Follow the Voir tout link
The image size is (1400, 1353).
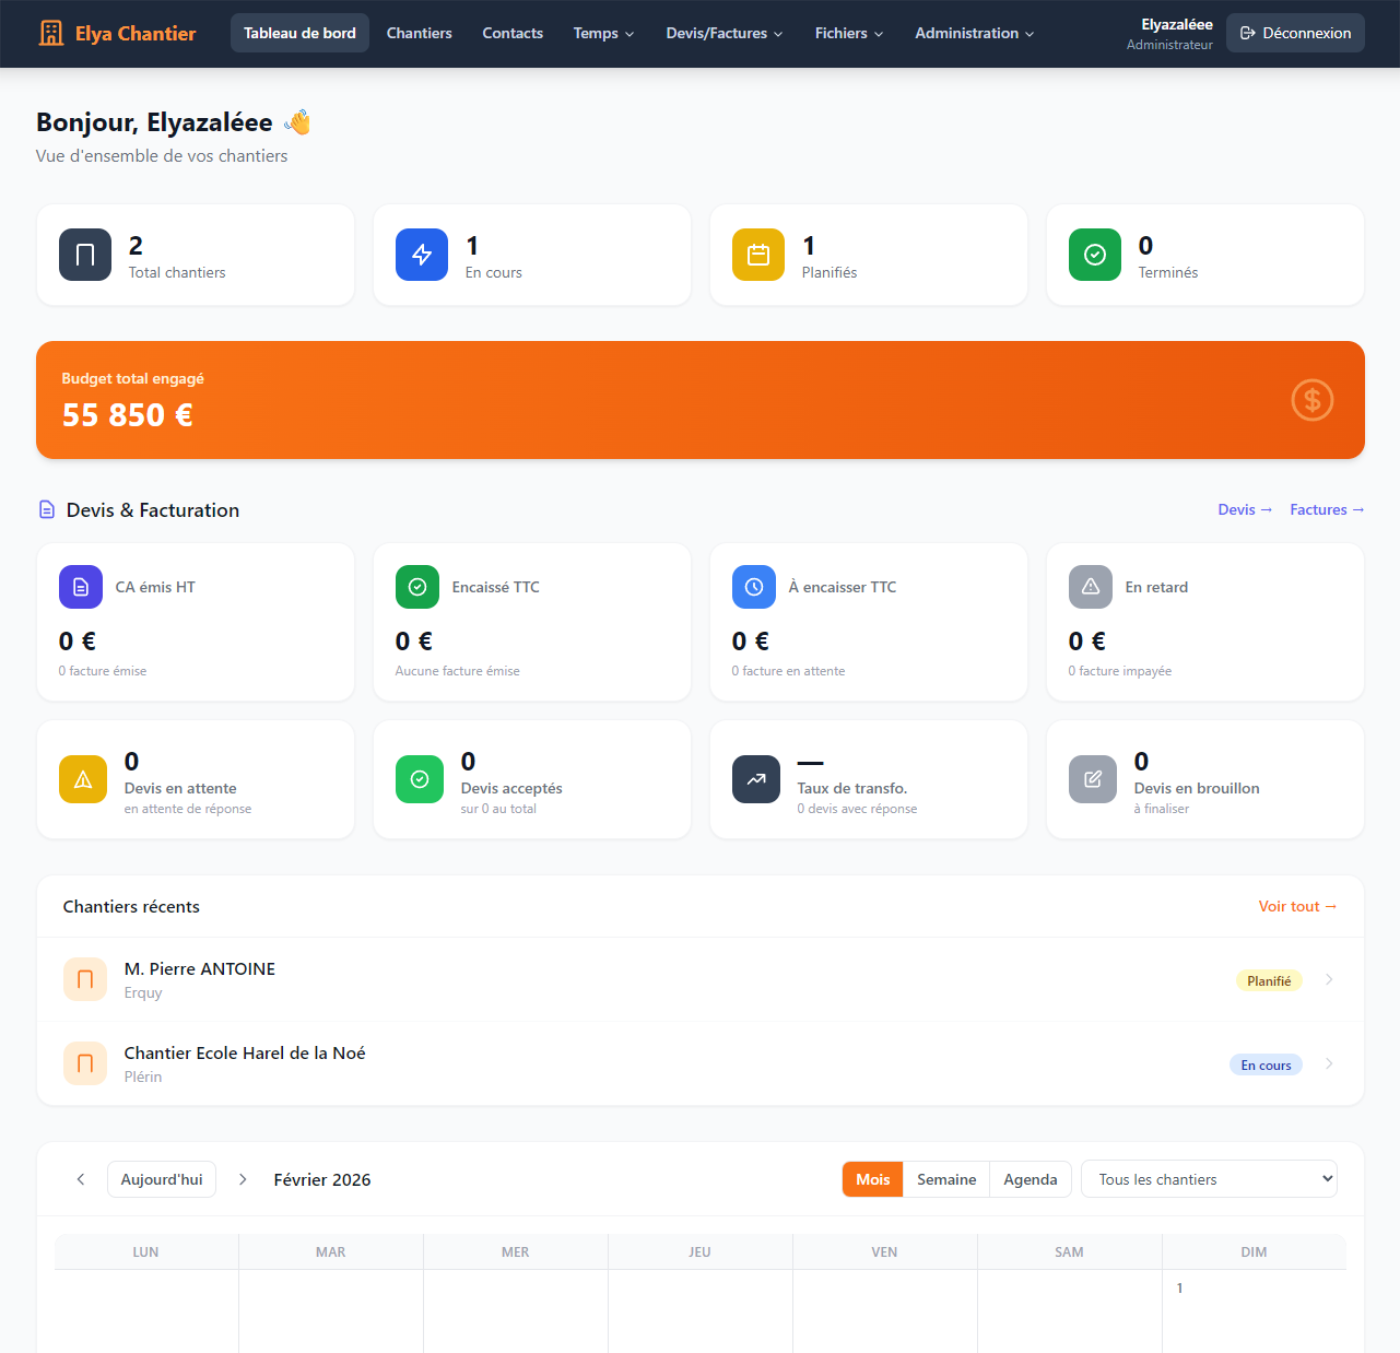[x=1296, y=906]
